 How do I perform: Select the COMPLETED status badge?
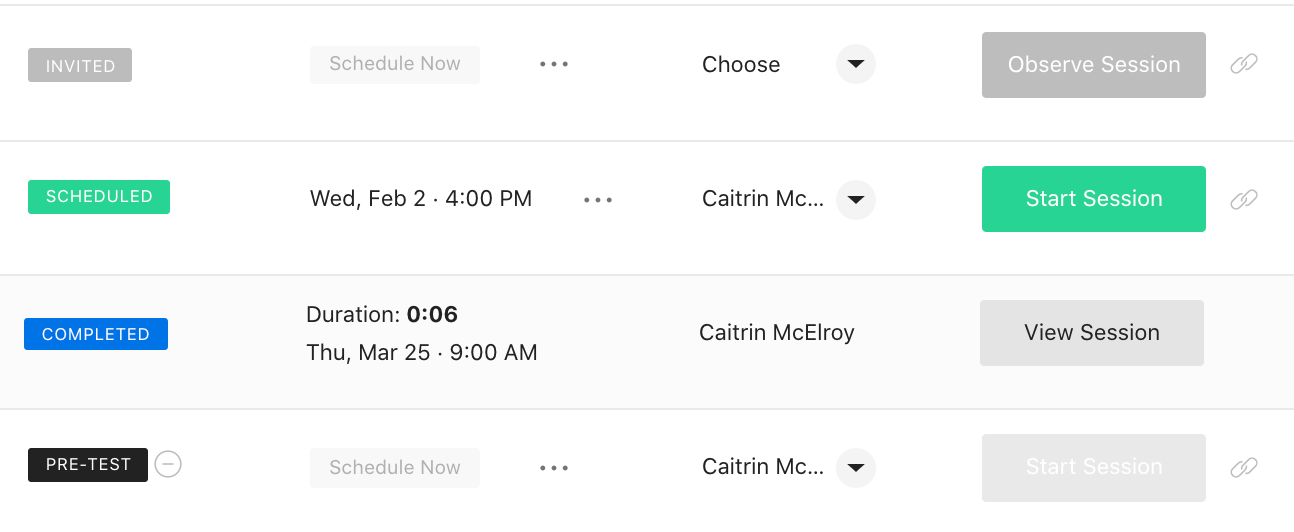96,334
